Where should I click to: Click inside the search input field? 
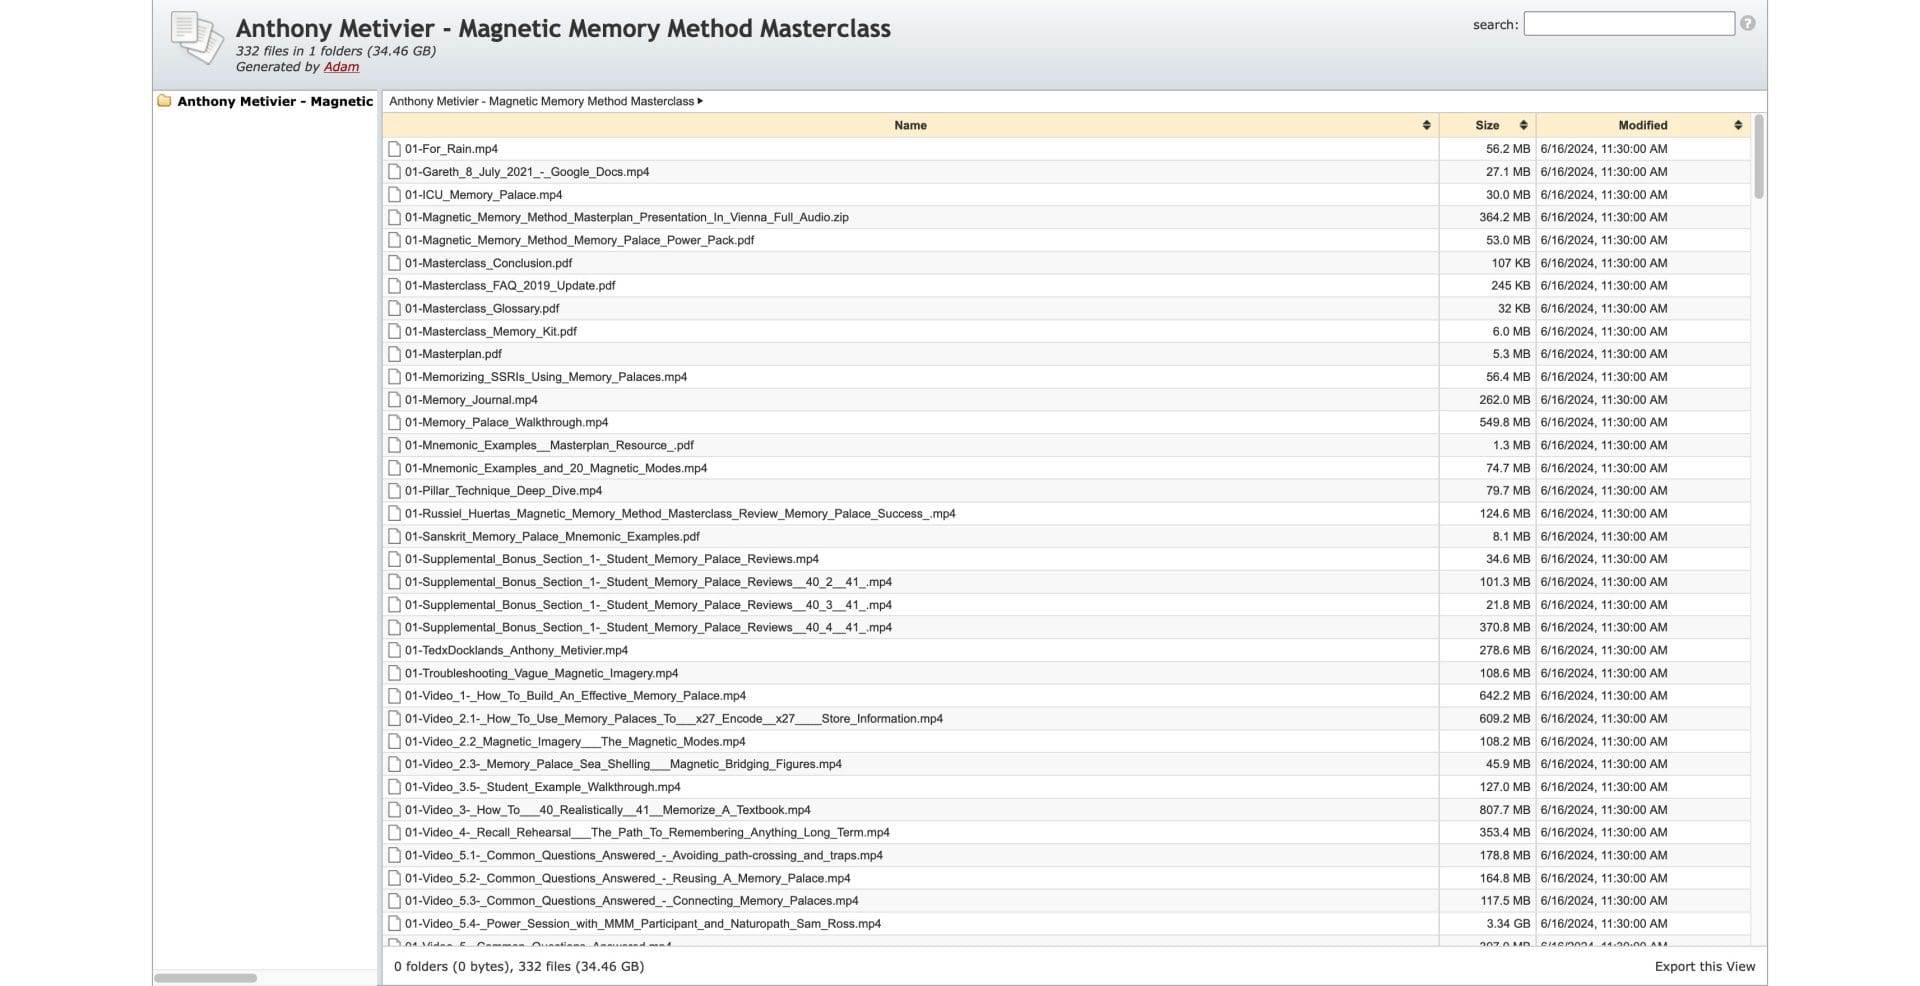point(1629,24)
